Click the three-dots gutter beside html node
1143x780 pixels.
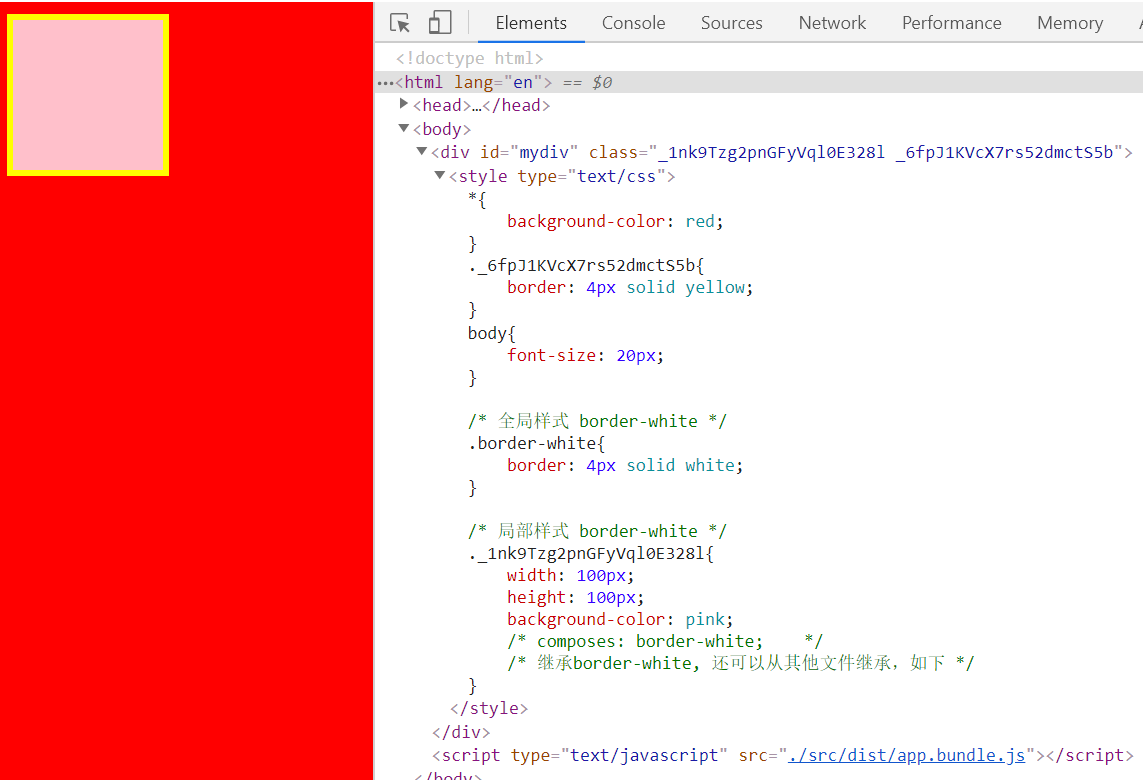(386, 82)
